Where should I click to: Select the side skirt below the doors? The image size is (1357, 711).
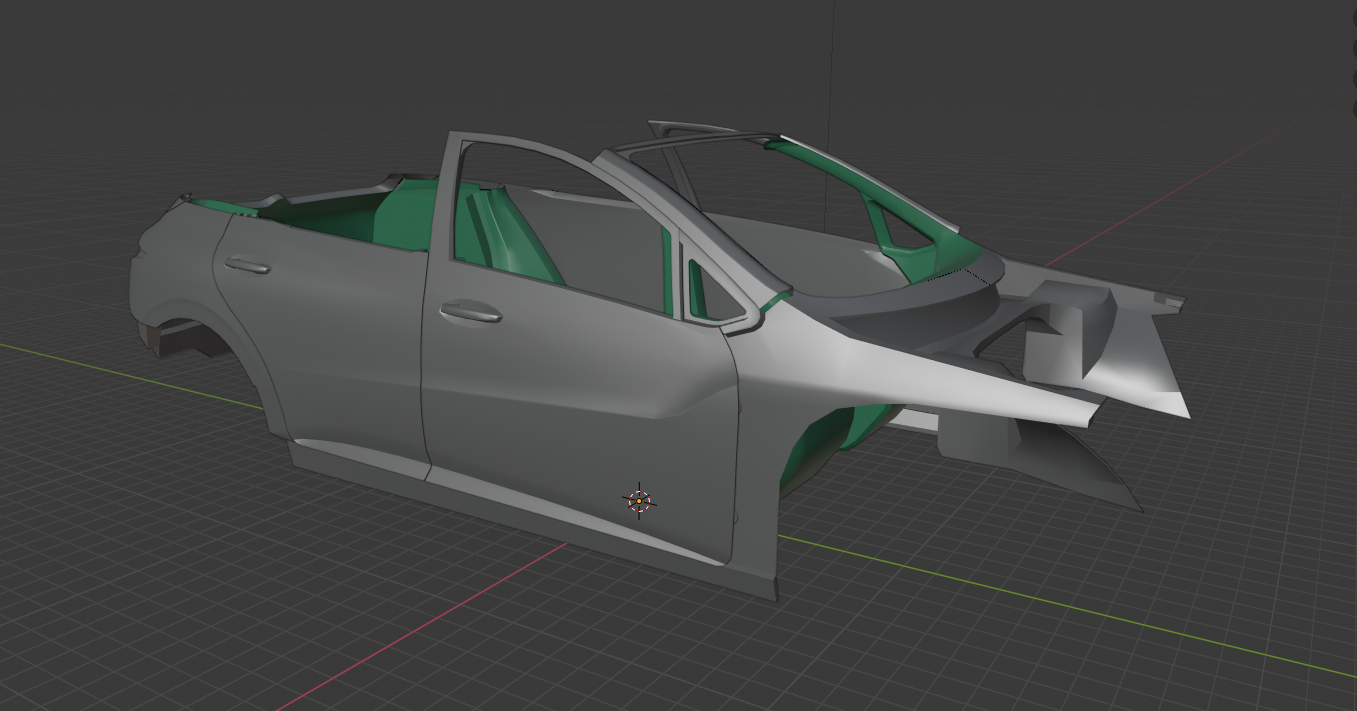tap(533, 518)
